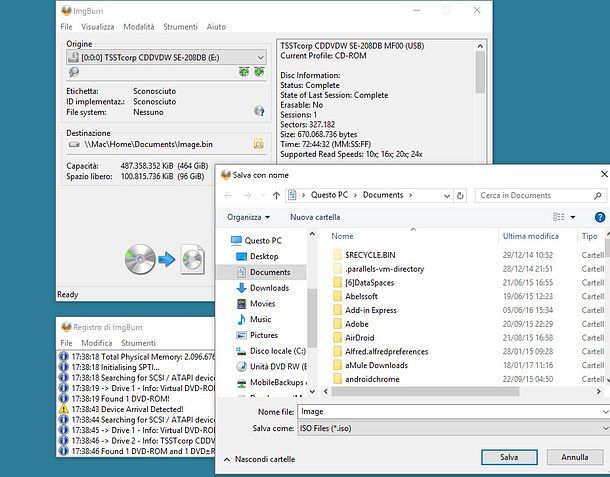Viewport: 610px width, 477px height.
Task: Go up one folder level
Action: [x=276, y=195]
